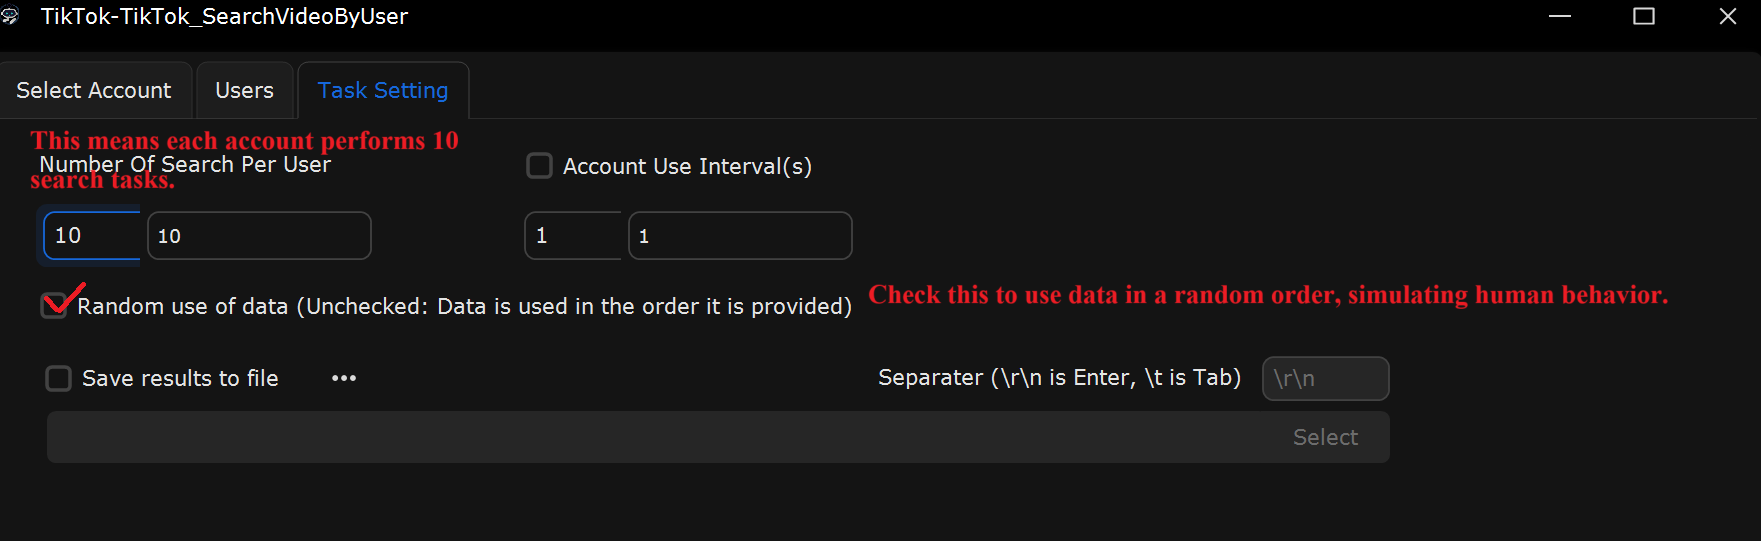Click the second Number Of Search field
Screen dimensions: 1761x541
click(260, 236)
